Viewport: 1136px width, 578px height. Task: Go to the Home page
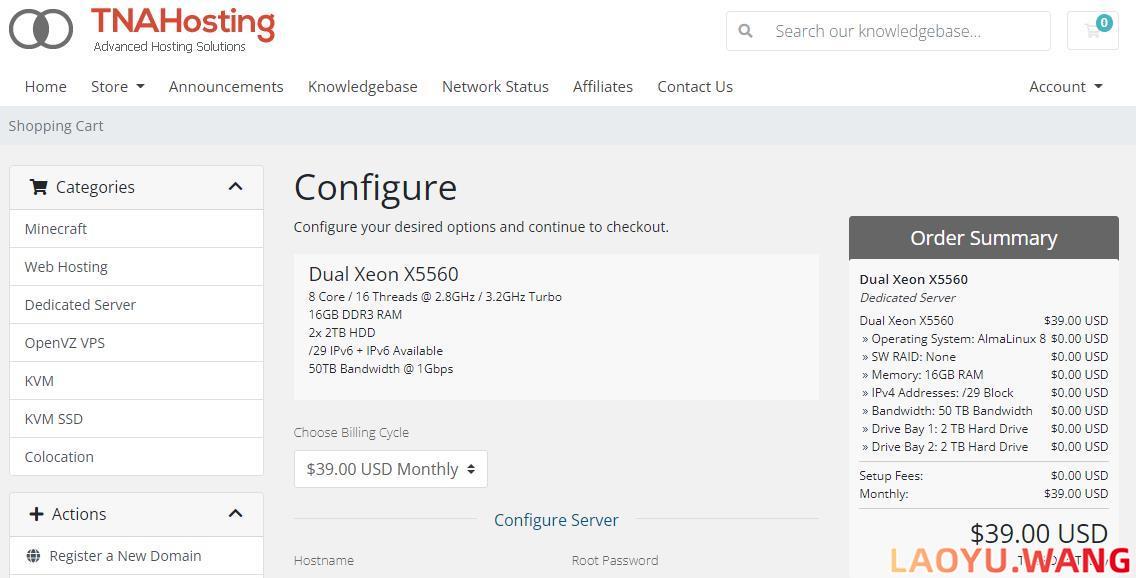pyautogui.click(x=46, y=87)
